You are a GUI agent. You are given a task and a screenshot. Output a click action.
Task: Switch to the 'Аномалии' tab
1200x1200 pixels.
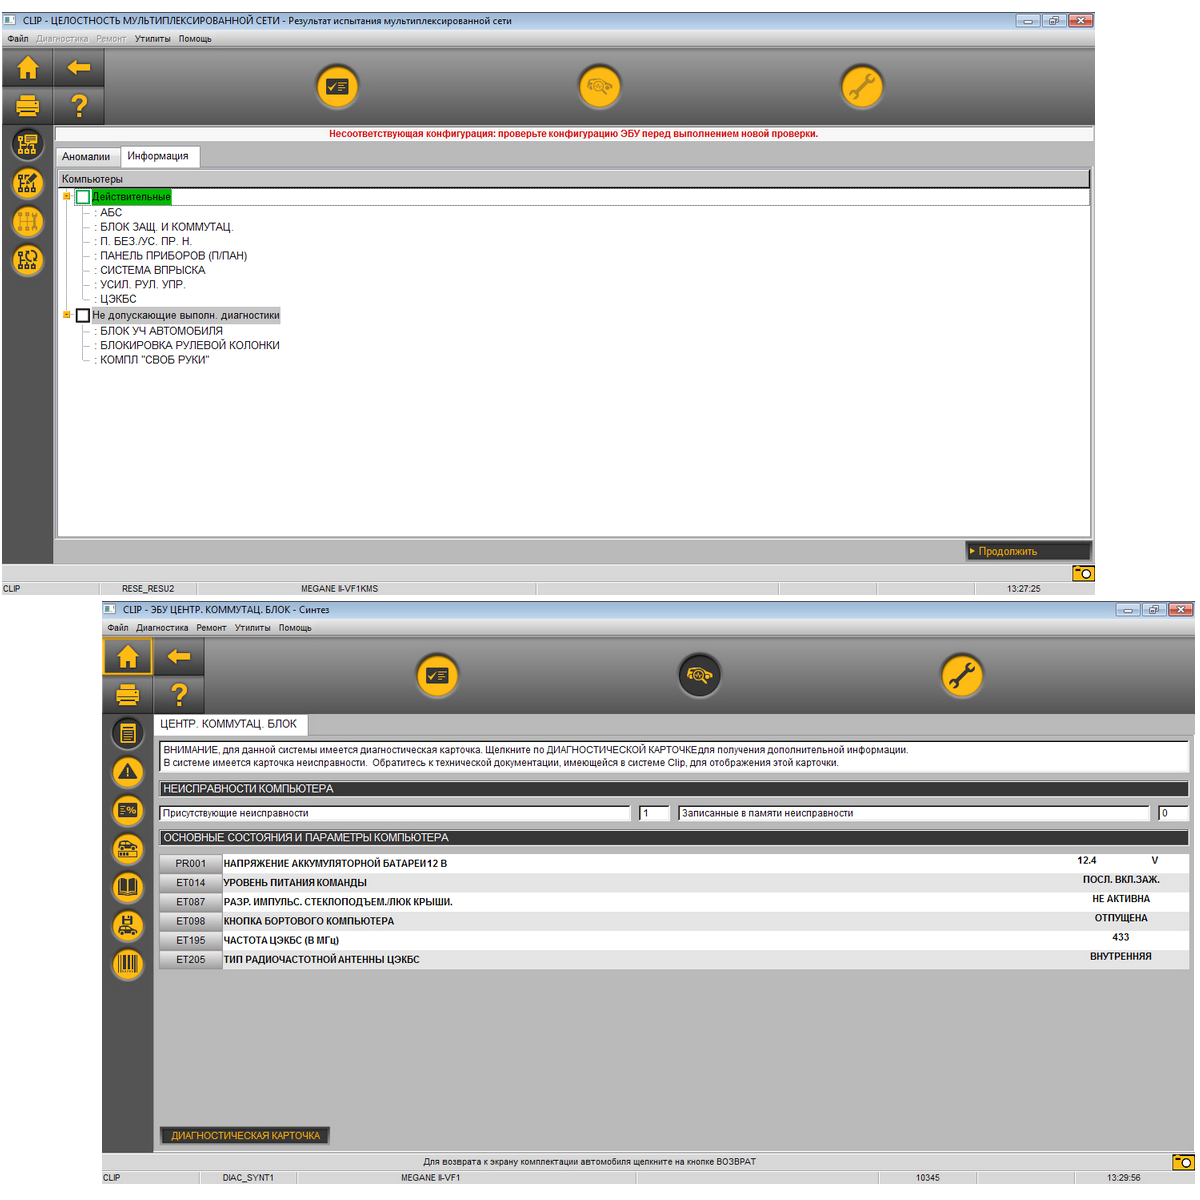pyautogui.click(x=86, y=157)
